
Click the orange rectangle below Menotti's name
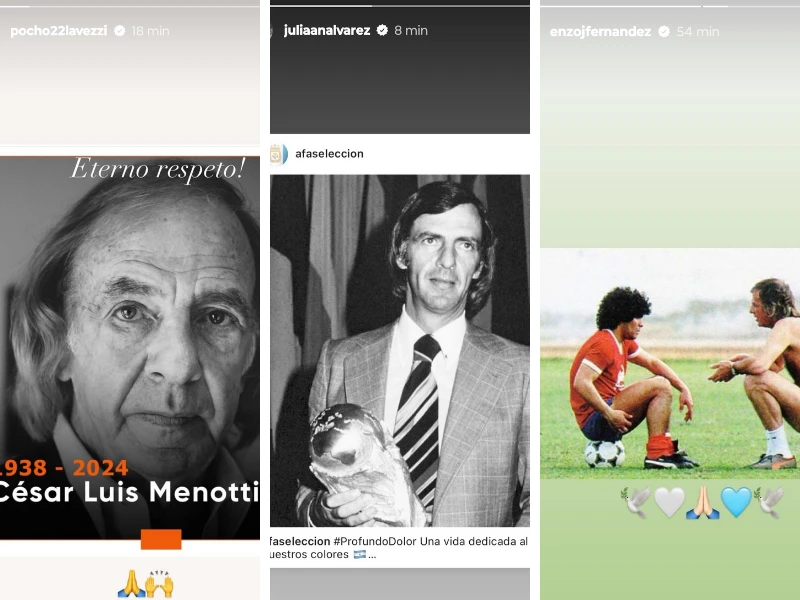pyautogui.click(x=161, y=539)
